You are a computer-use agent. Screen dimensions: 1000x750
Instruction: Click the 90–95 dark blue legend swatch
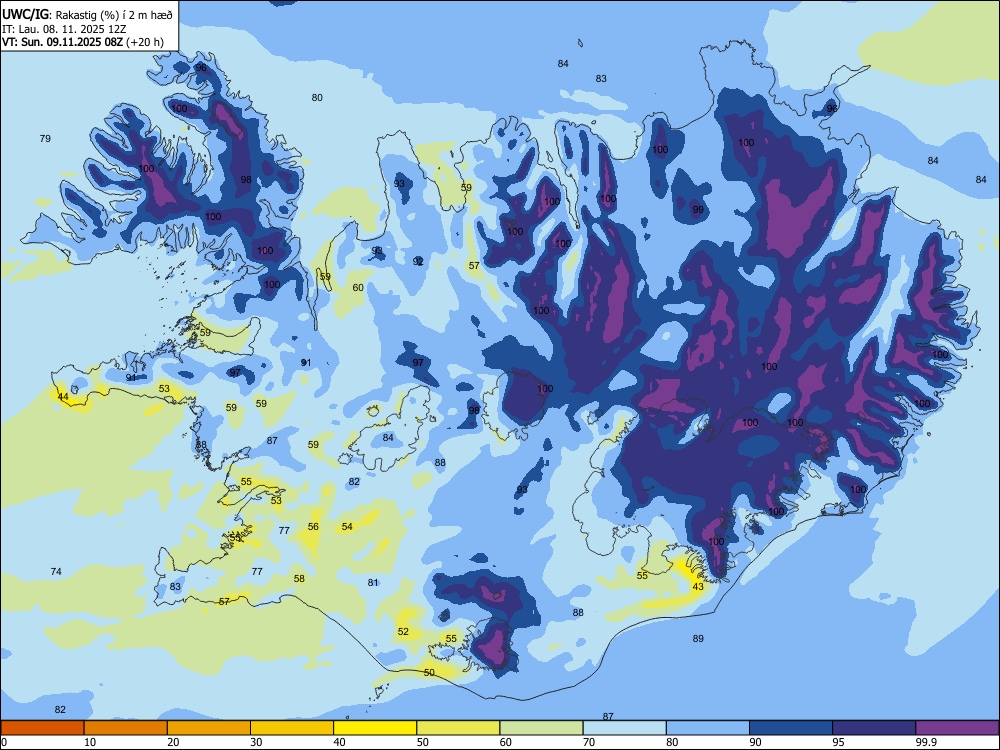coord(791,728)
